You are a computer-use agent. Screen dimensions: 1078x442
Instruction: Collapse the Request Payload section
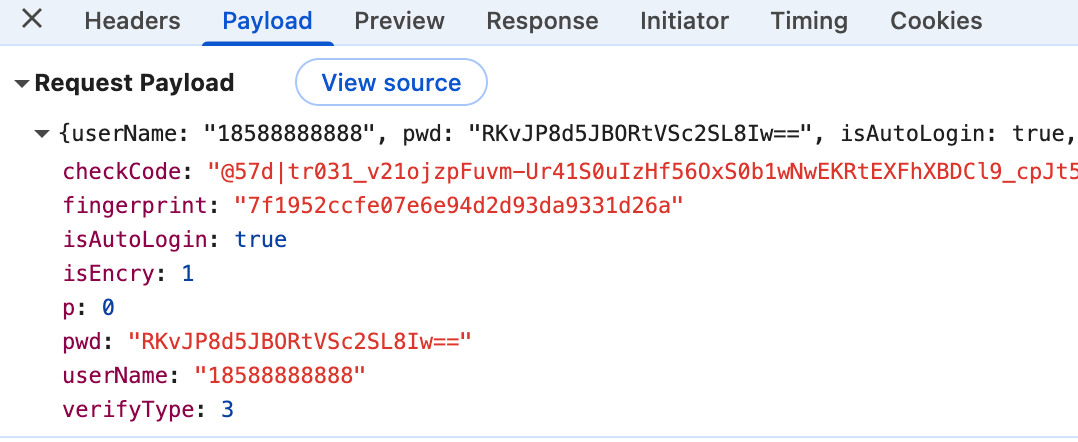22,84
